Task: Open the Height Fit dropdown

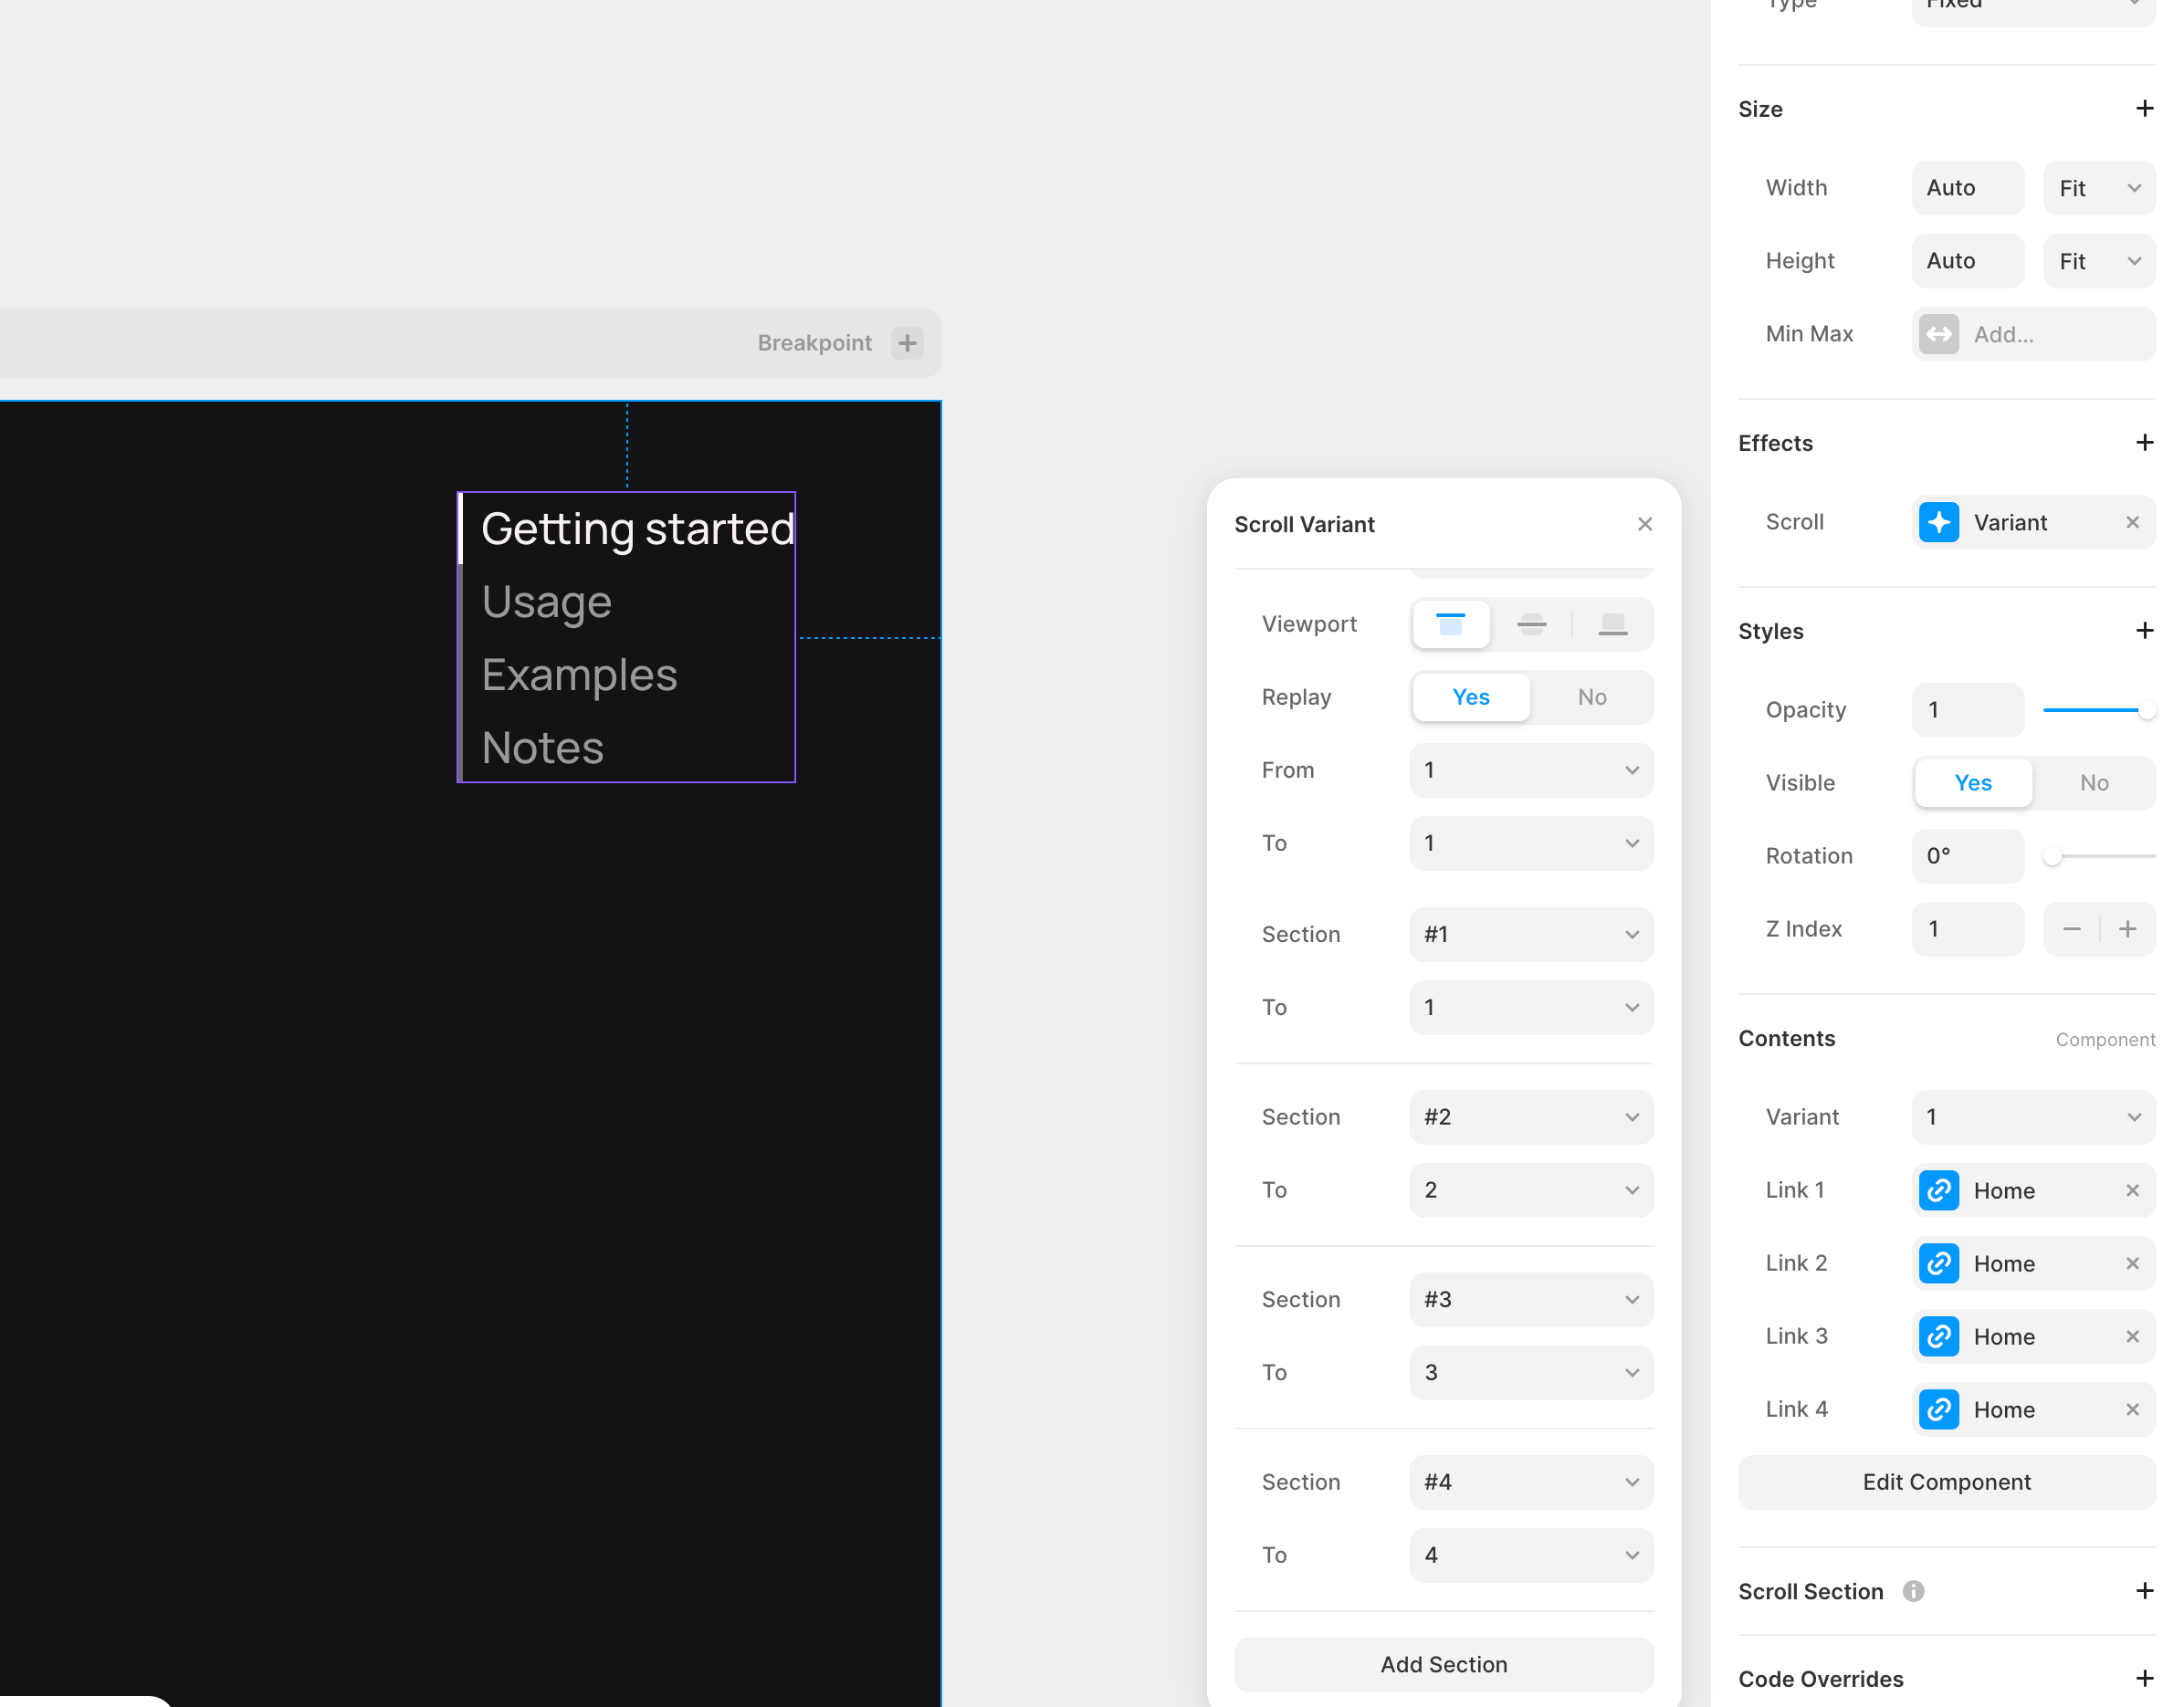Action: [x=2099, y=261]
